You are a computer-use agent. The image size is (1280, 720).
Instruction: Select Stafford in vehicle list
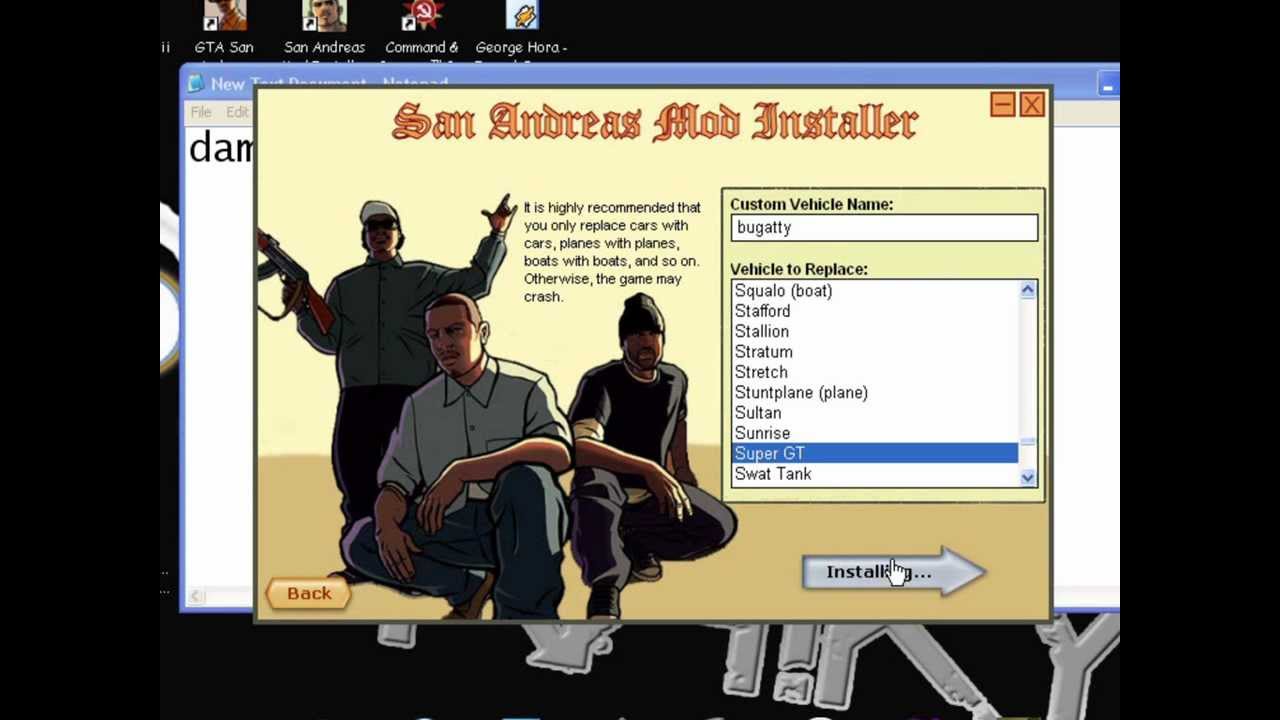tap(875, 311)
